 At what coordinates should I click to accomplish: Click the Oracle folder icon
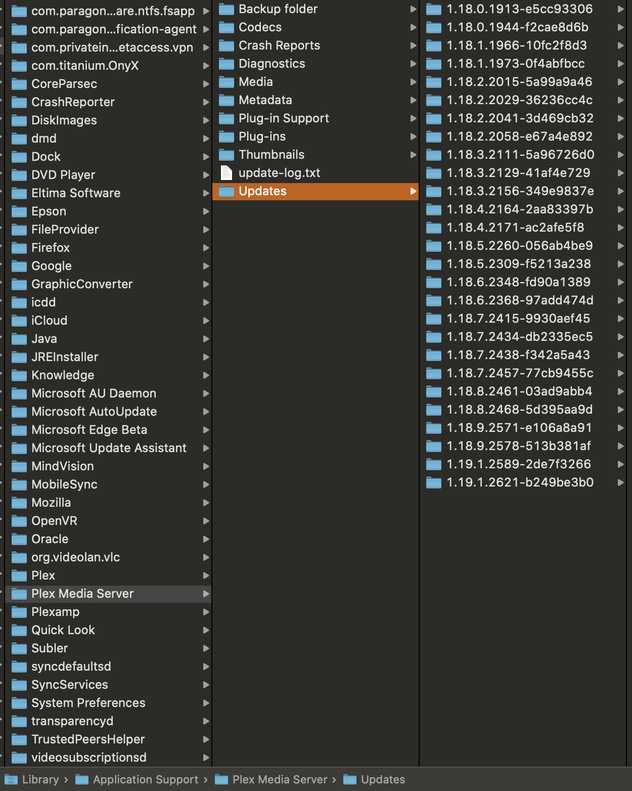click(19, 539)
